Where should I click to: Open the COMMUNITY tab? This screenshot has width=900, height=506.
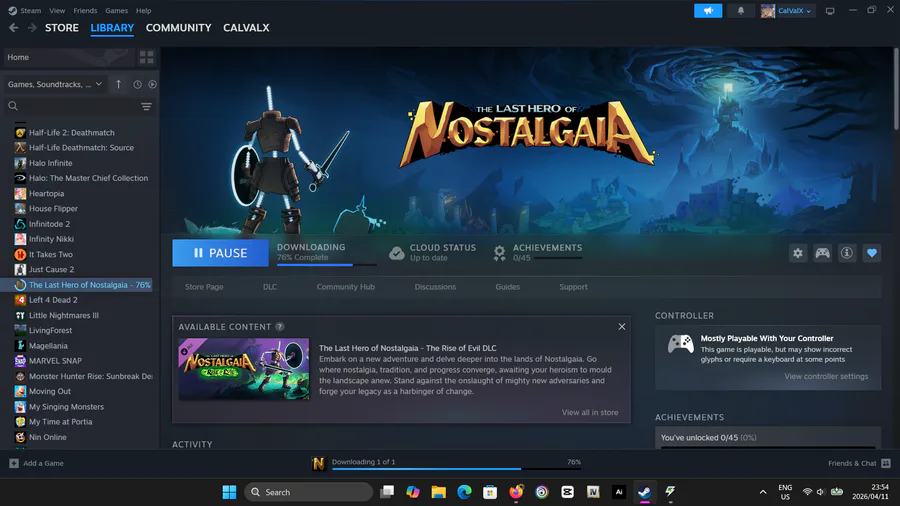179,28
